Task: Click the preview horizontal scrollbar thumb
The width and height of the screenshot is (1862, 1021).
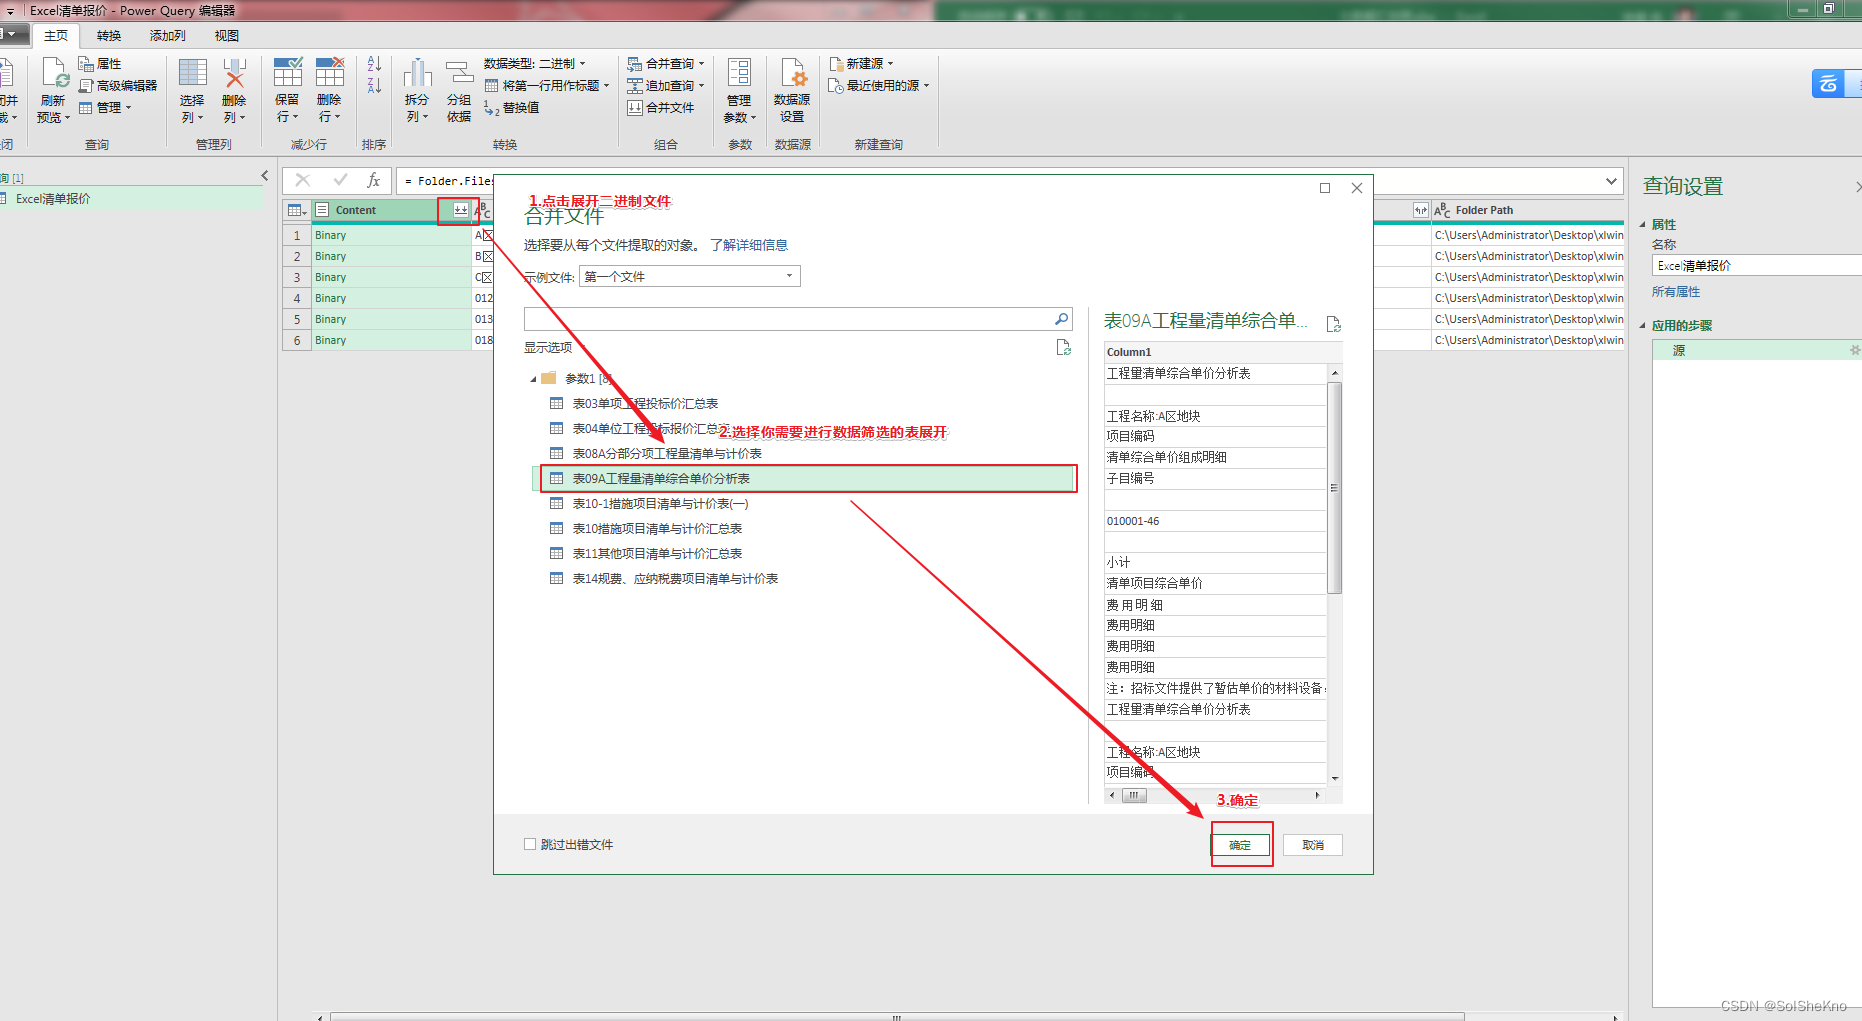Action: [1134, 796]
